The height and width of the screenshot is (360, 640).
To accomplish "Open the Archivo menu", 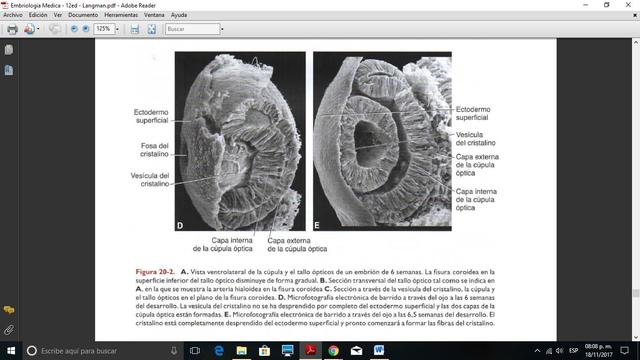I will click(13, 15).
